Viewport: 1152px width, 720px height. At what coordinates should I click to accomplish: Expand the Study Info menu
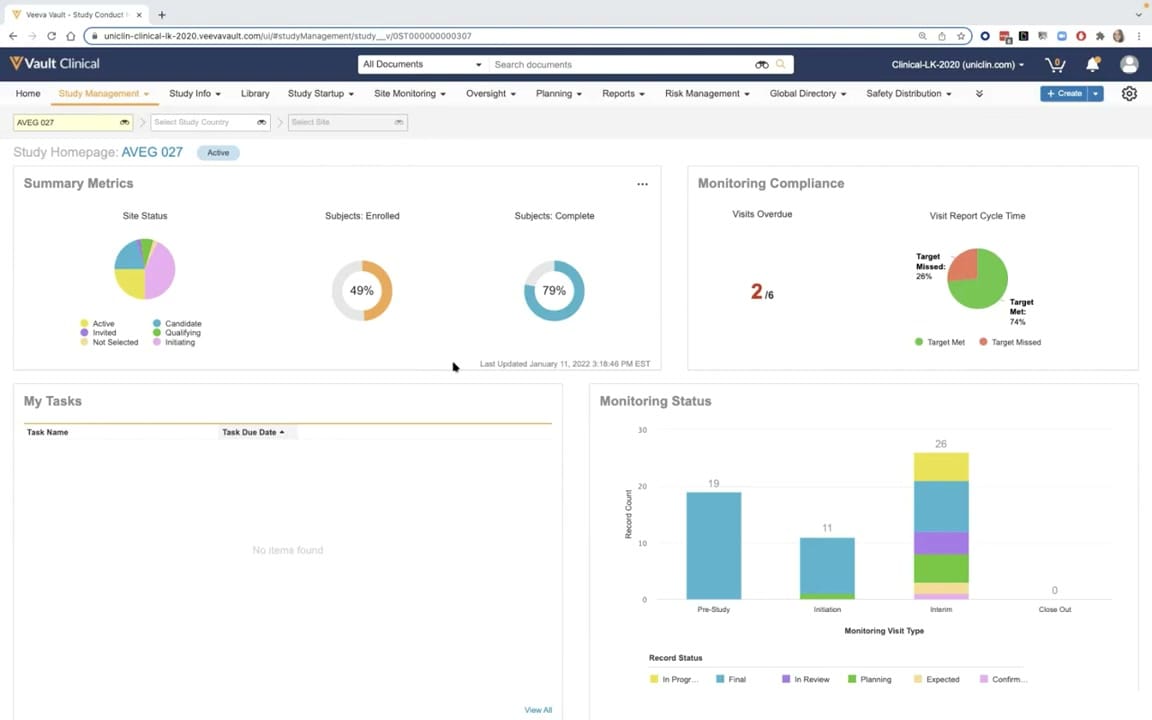click(x=195, y=94)
